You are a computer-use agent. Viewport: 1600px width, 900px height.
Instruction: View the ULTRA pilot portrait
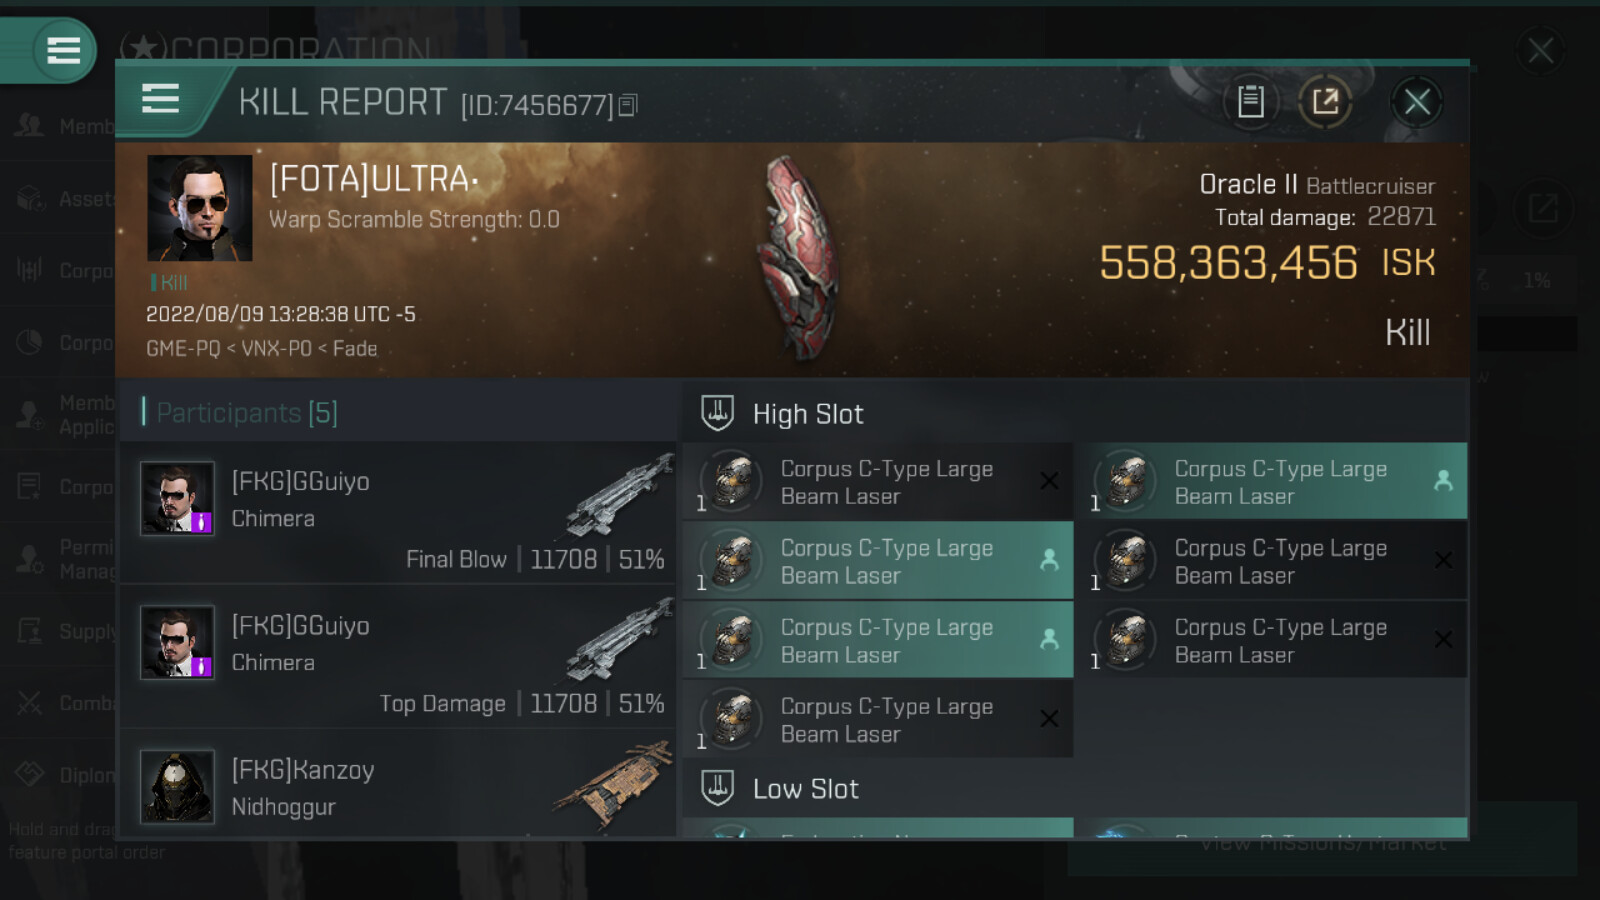pos(200,208)
